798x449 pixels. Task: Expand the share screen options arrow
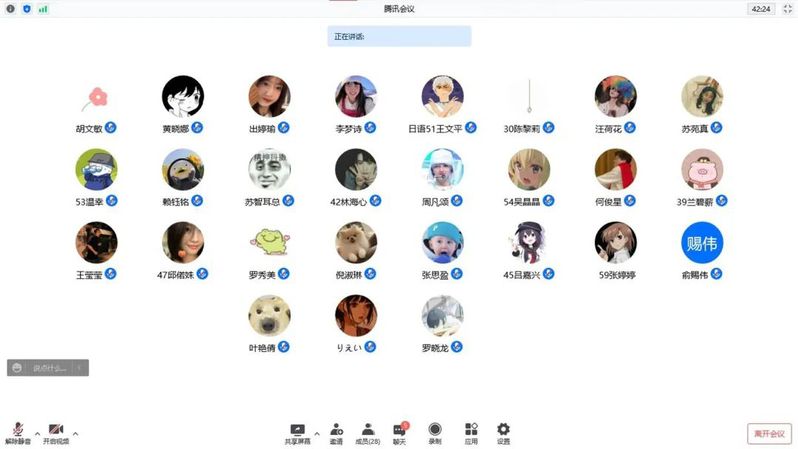pos(317,434)
